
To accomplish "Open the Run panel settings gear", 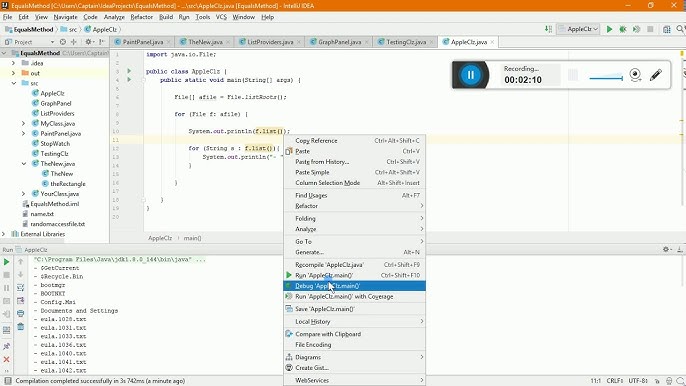I will (x=666, y=249).
